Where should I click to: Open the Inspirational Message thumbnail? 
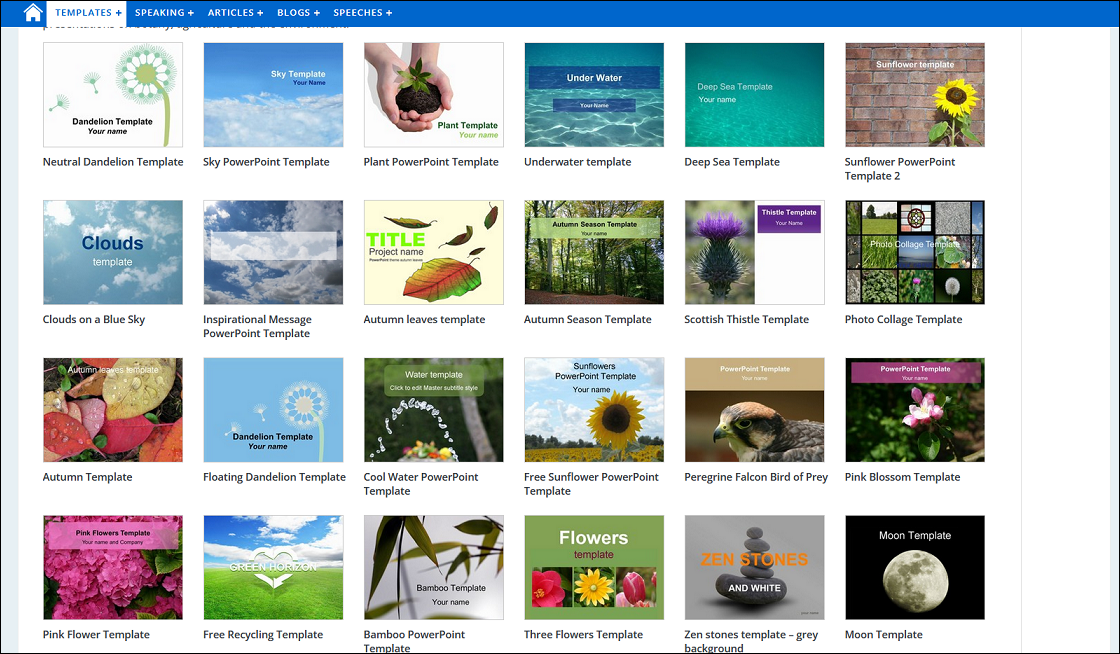click(x=273, y=253)
